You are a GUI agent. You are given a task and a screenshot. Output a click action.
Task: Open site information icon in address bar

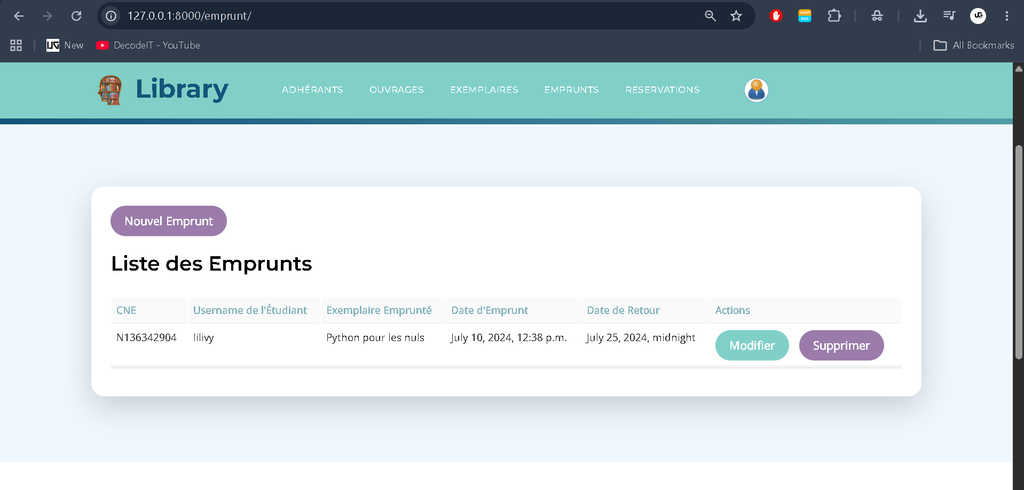pyautogui.click(x=112, y=16)
